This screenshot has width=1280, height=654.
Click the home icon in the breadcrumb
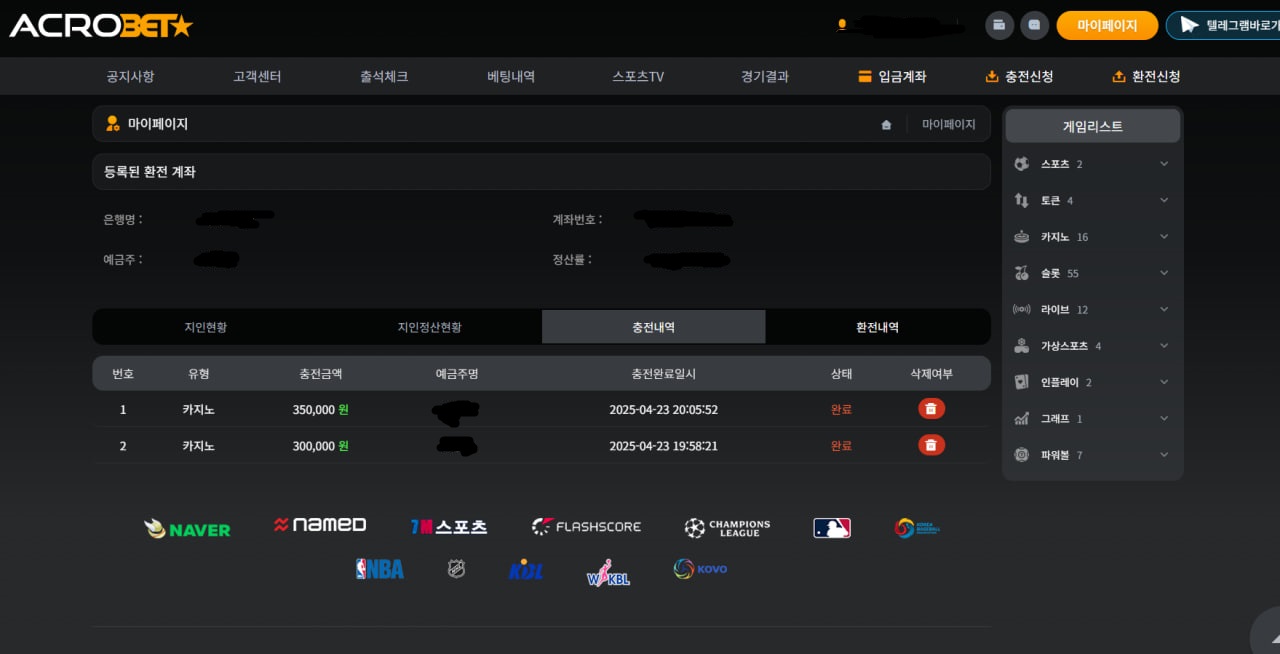pyautogui.click(x=886, y=125)
